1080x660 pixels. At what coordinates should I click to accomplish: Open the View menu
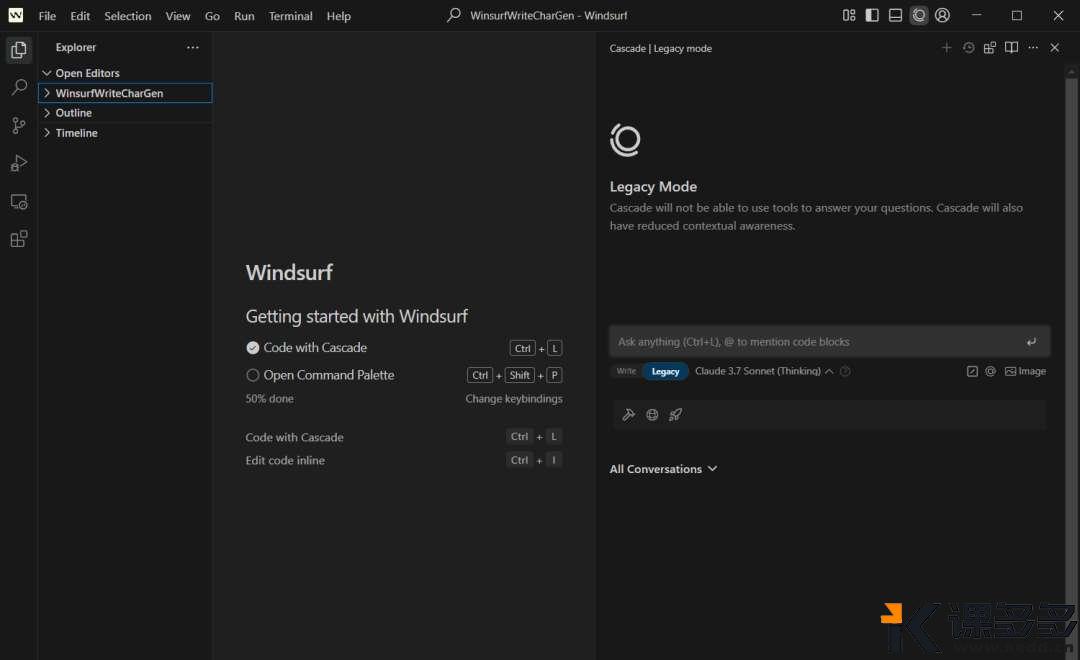[x=178, y=16]
